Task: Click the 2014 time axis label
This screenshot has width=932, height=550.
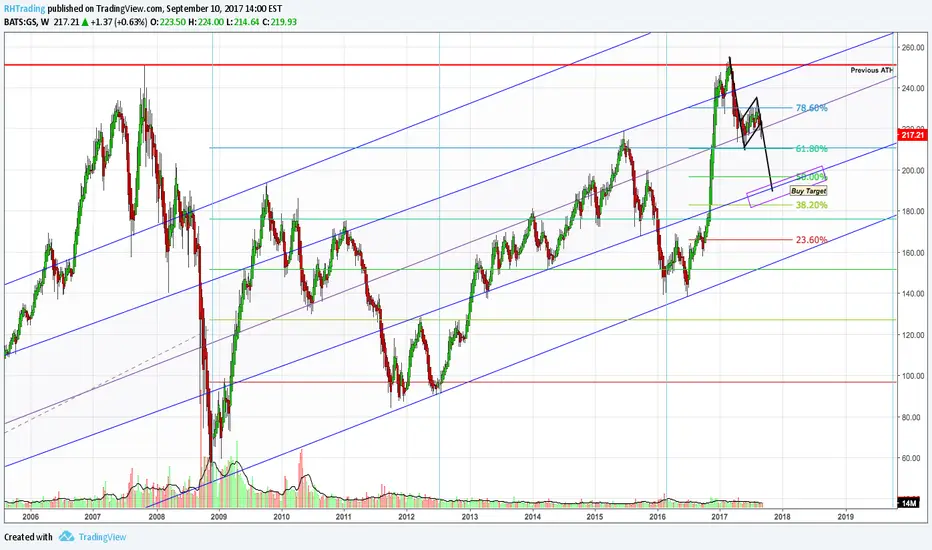Action: coord(532,517)
